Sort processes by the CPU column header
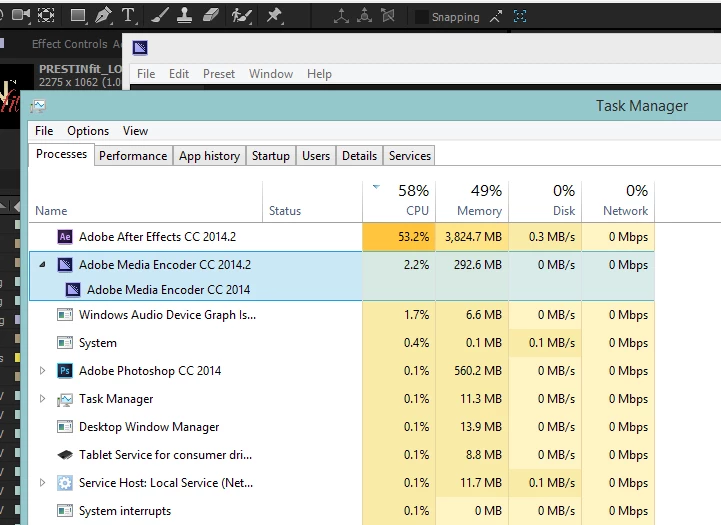This screenshot has height=525, width=721. coord(399,202)
